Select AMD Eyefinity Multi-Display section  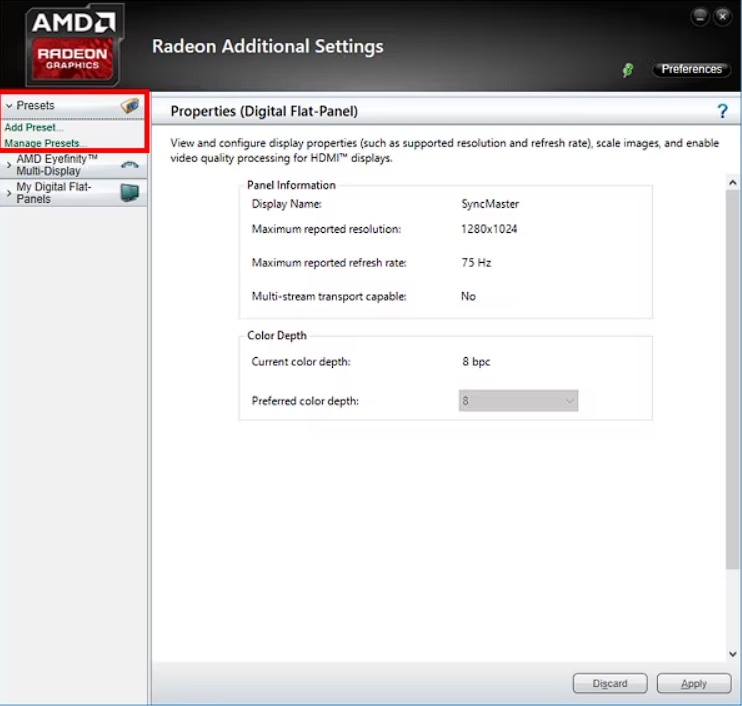coord(73,165)
